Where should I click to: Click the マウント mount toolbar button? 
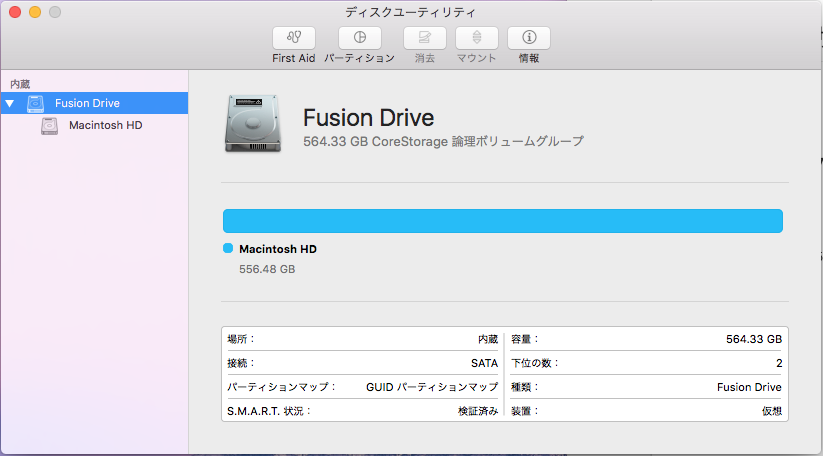477,38
